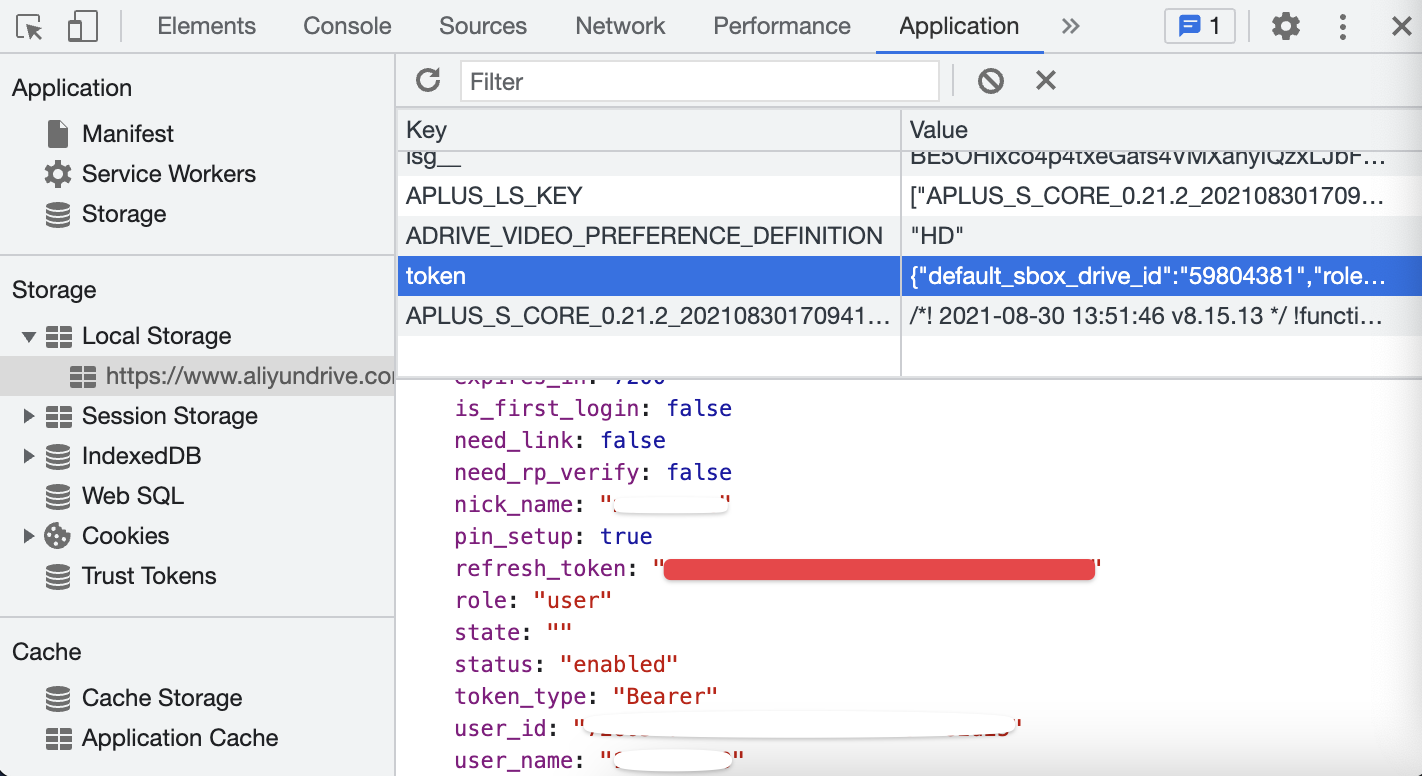
Task: Toggle inspect element mode
Action: pos(29,26)
